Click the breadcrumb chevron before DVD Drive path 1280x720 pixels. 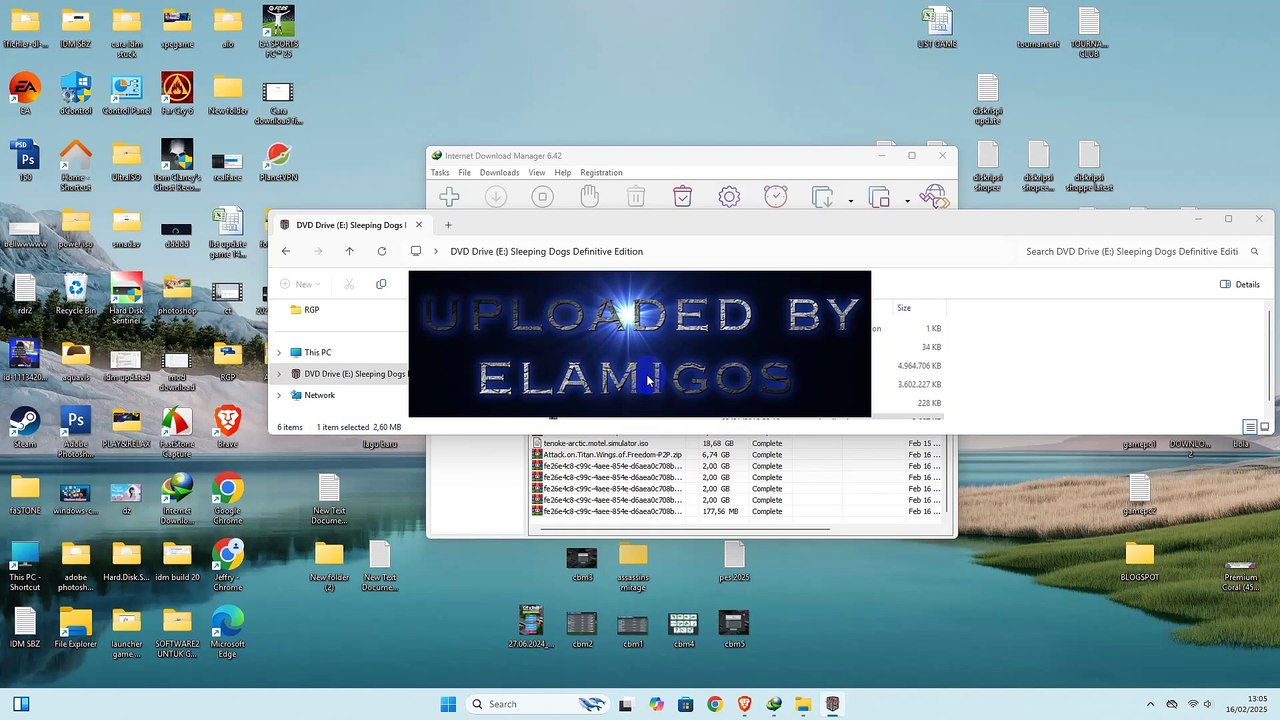pos(436,251)
